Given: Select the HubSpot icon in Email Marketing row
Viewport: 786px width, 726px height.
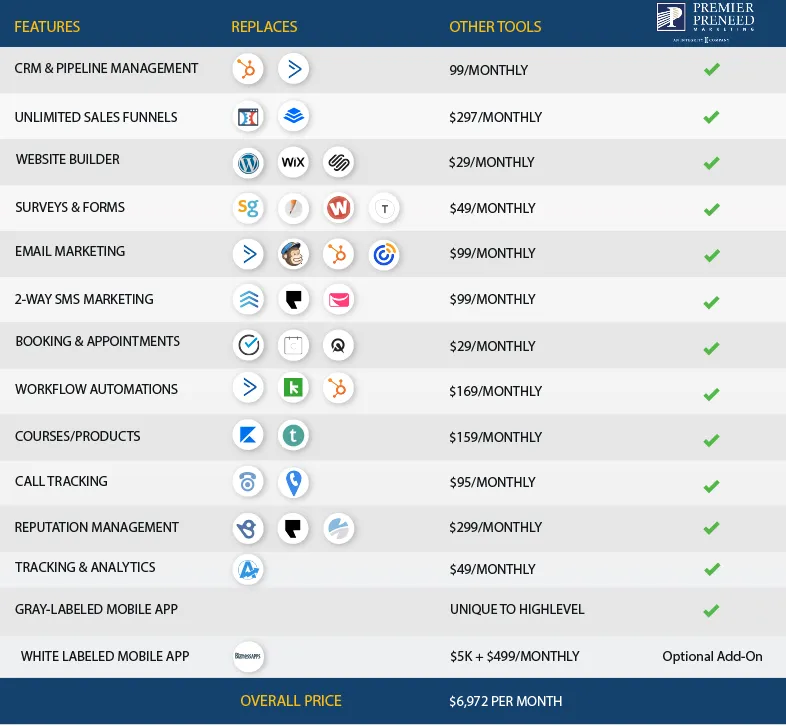Looking at the screenshot, I should tap(338, 254).
